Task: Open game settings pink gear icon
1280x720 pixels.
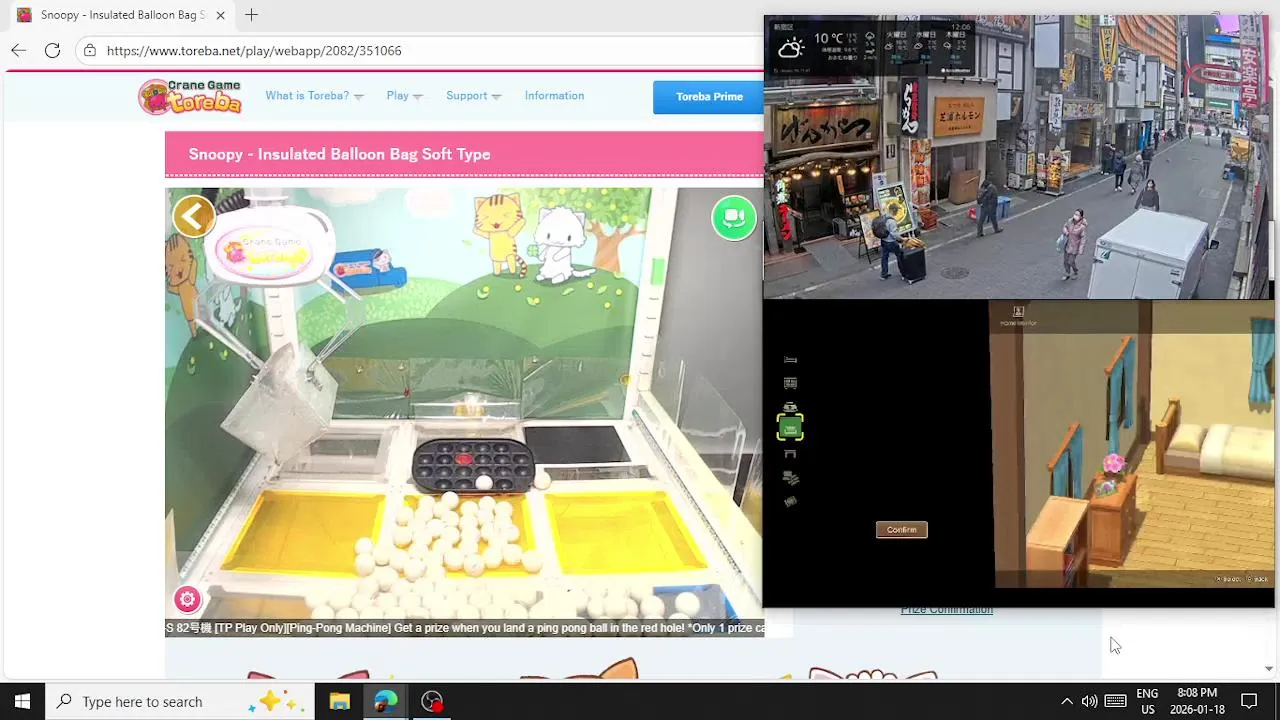Action: (187, 599)
